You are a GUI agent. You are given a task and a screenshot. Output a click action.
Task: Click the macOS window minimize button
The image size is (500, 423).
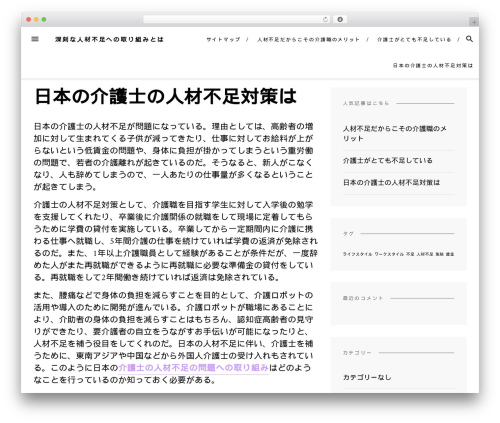tap(36, 20)
